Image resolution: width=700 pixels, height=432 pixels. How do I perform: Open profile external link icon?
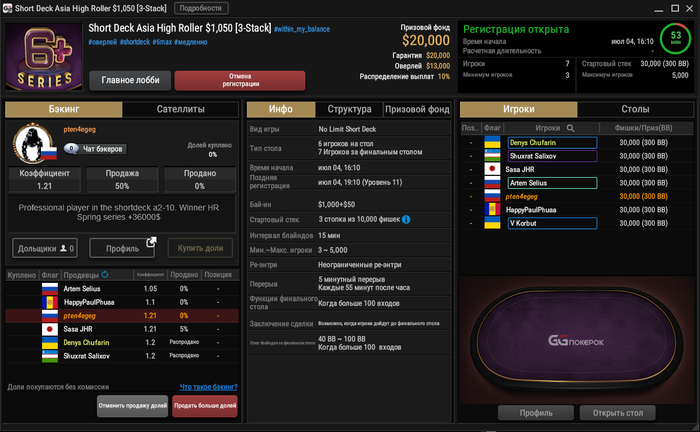click(151, 242)
